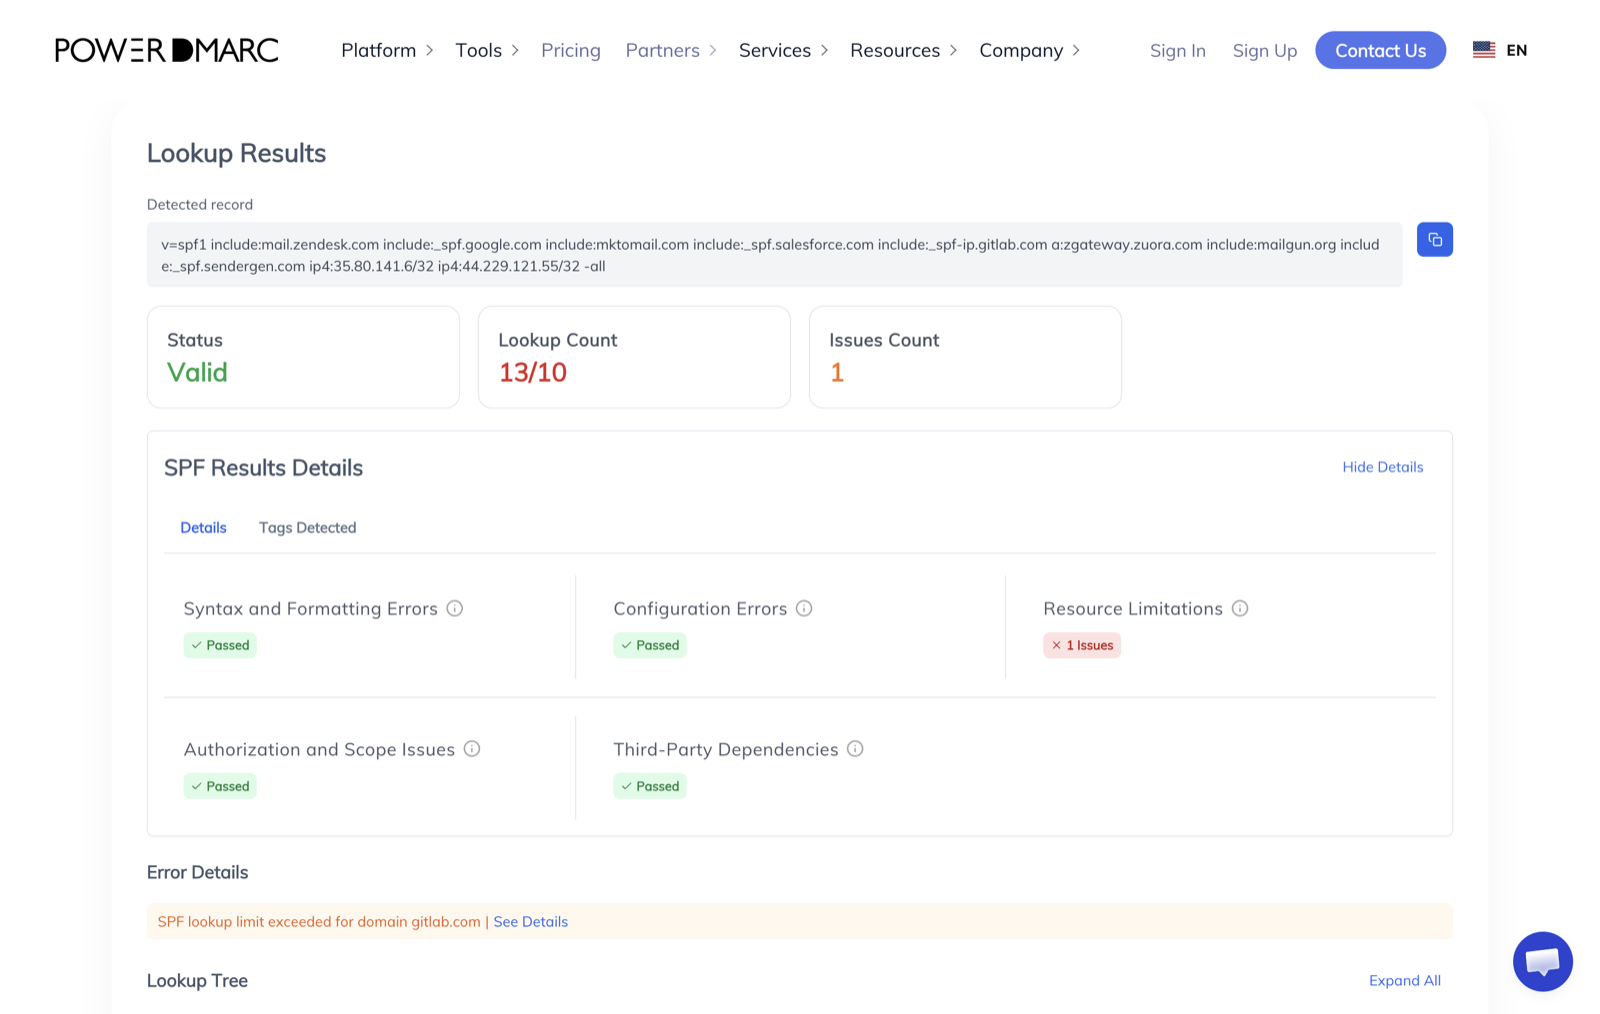Expand the Platform menu
The height and width of the screenshot is (1014, 1600).
pos(387,50)
